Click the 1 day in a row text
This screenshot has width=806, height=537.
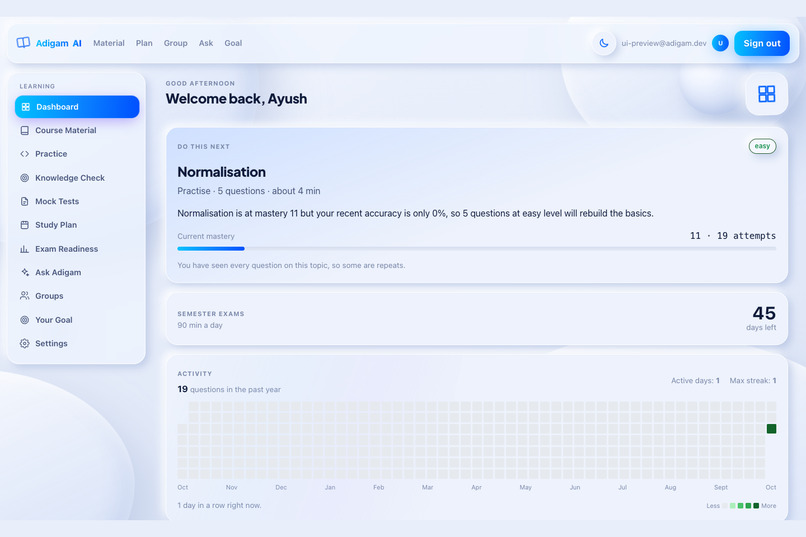(x=219, y=506)
